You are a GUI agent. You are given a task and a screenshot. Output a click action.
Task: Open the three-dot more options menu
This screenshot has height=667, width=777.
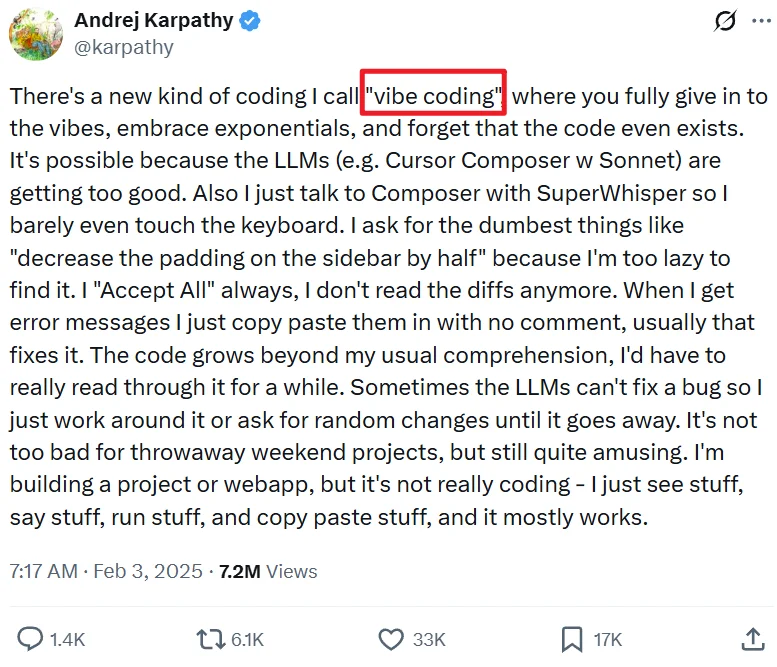(x=762, y=21)
